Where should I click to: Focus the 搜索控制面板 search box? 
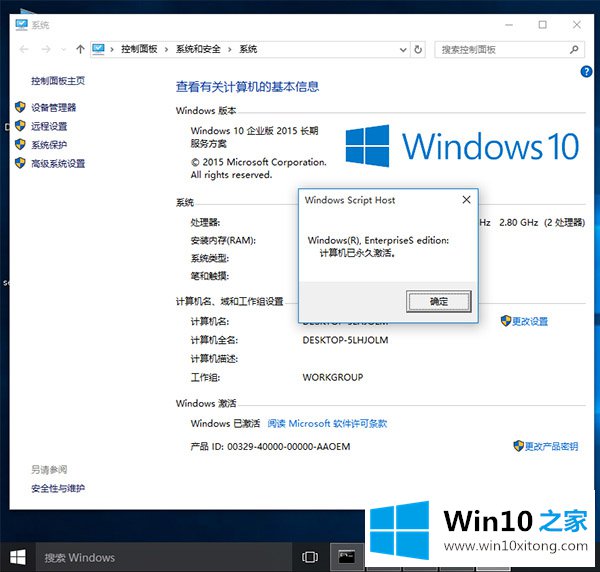(509, 49)
